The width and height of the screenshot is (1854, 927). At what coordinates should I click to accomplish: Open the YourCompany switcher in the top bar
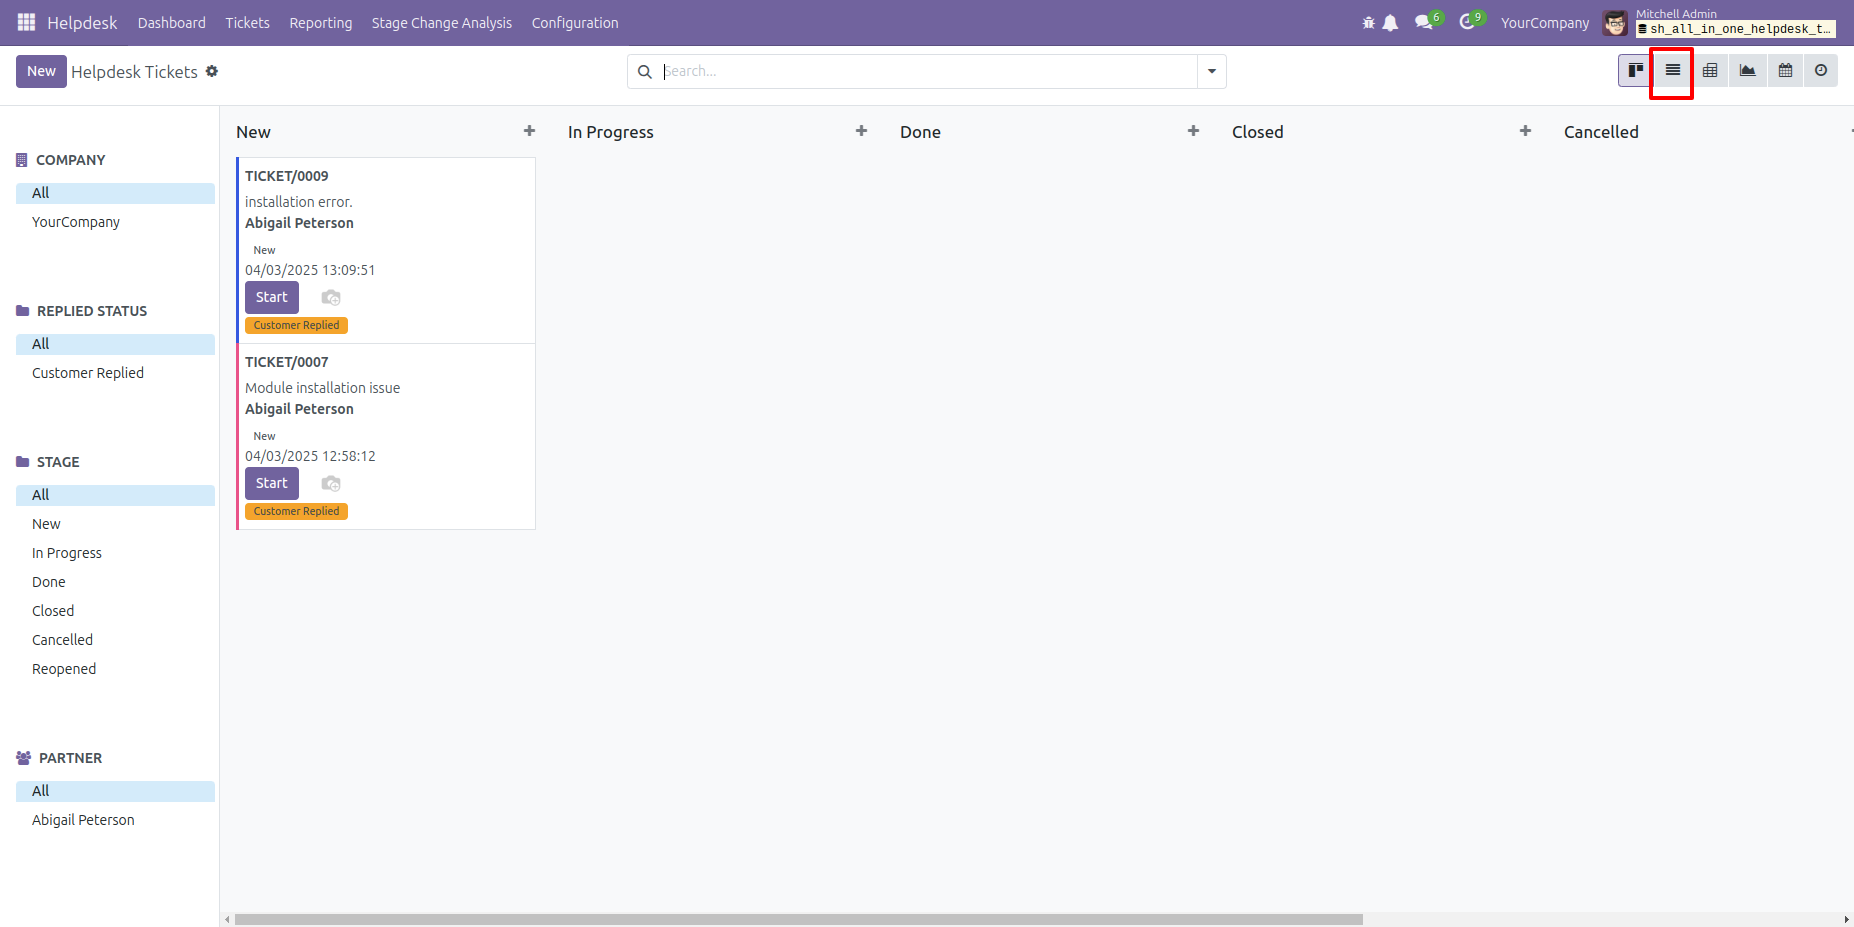tap(1544, 23)
